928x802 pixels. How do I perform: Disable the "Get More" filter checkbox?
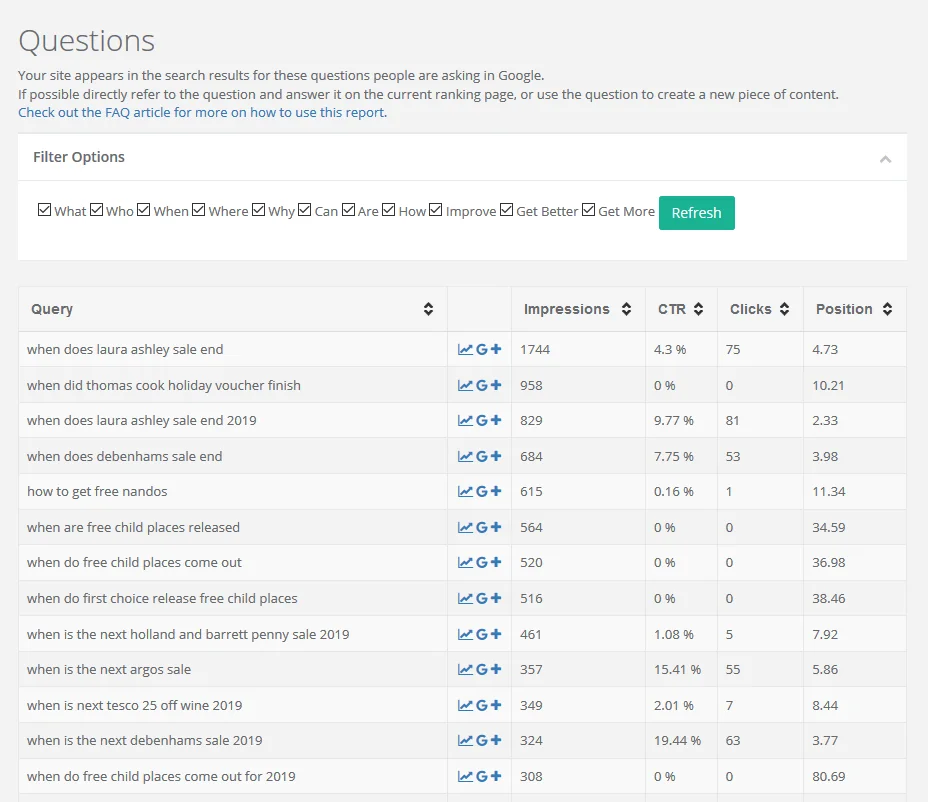(x=588, y=211)
